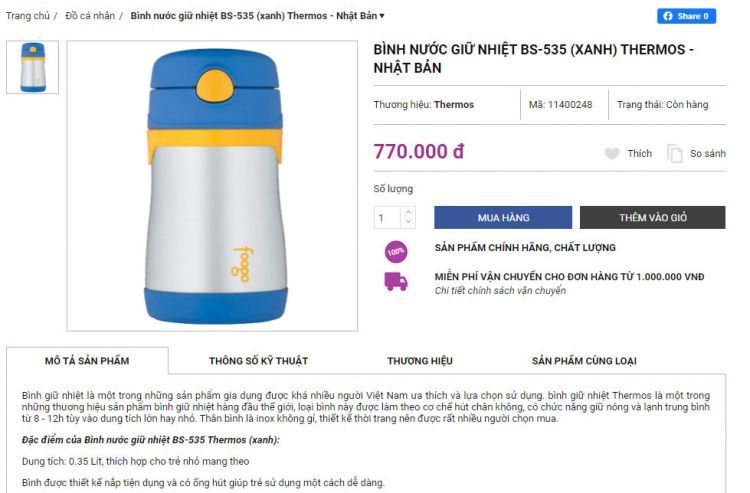Viewport: 750px width, 493px height.
Task: Open Chi tiết chính sách vận chuyển link
Action: click(500, 290)
